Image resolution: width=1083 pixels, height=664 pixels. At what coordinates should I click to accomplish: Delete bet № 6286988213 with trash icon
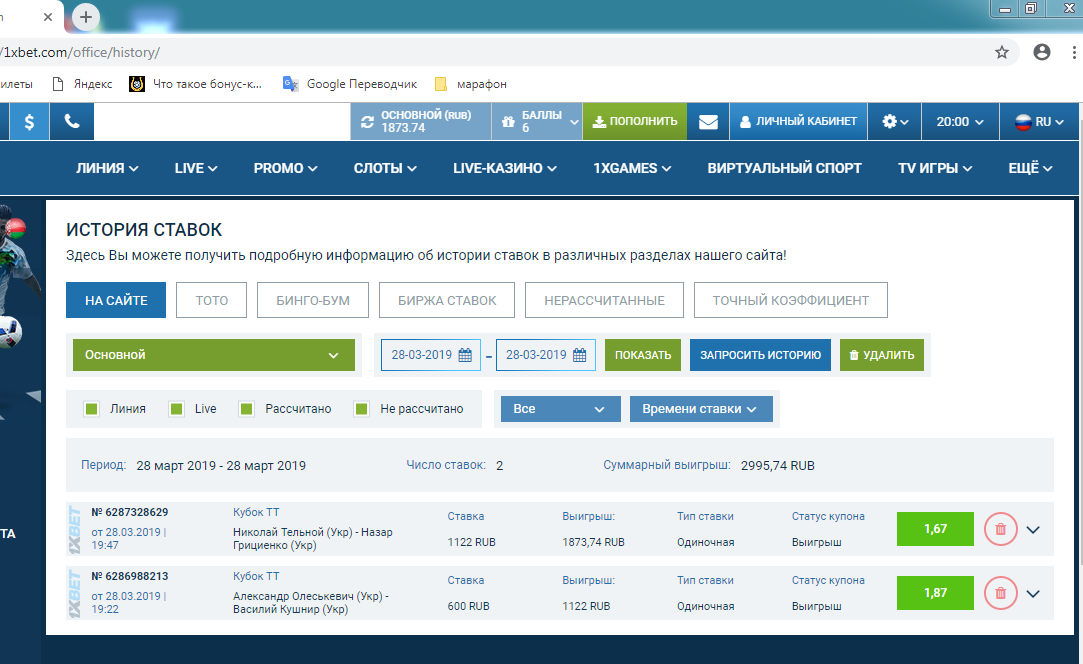tap(1000, 593)
